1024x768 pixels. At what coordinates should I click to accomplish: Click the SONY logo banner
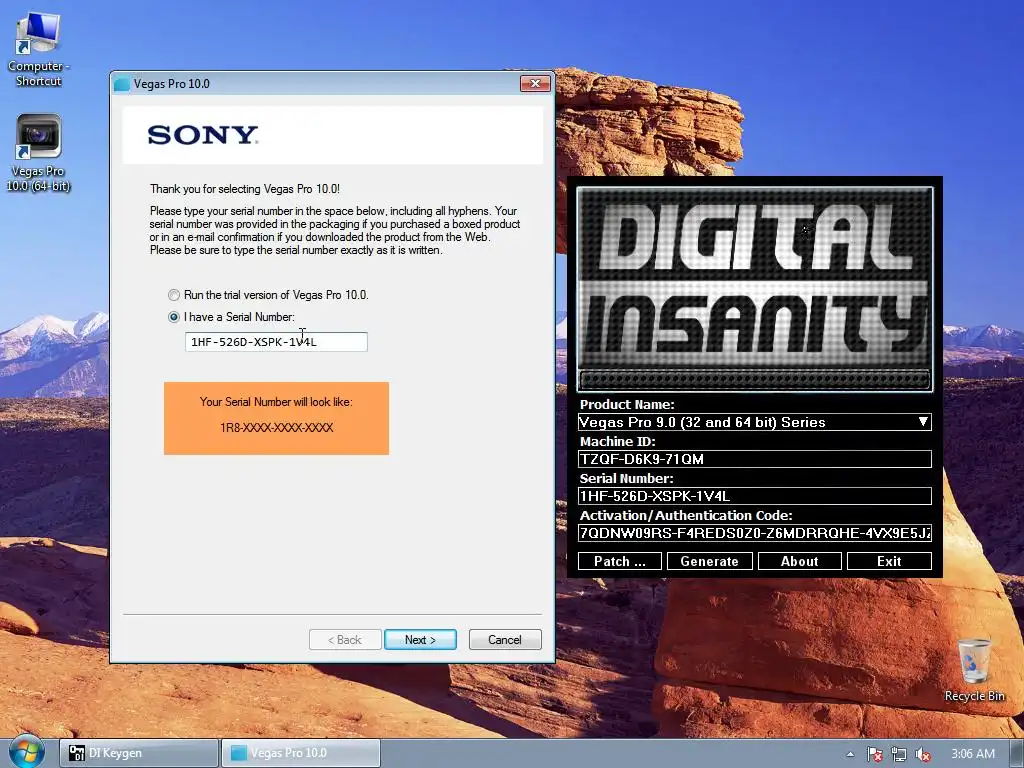pyautogui.click(x=332, y=135)
